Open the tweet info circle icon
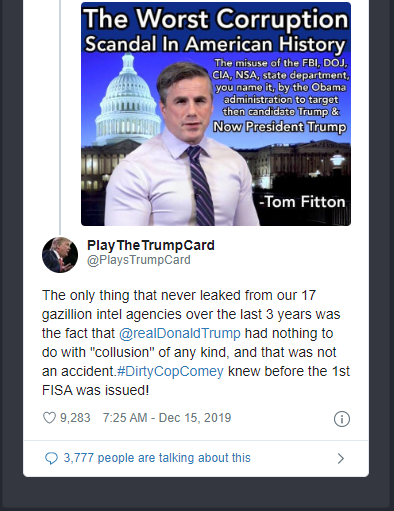394x511 pixels. click(x=342, y=419)
